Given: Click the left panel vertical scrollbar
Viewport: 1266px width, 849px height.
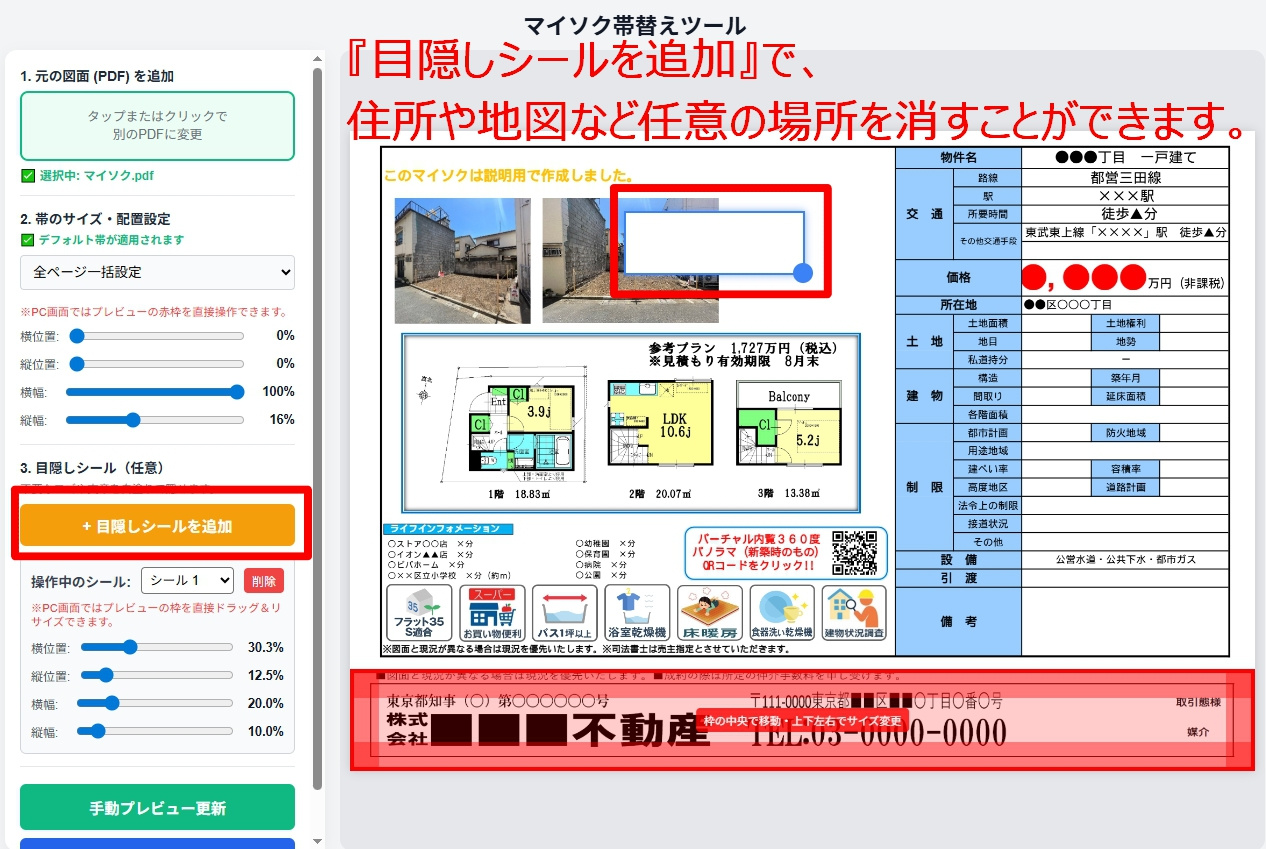Looking at the screenshot, I should 317,430.
